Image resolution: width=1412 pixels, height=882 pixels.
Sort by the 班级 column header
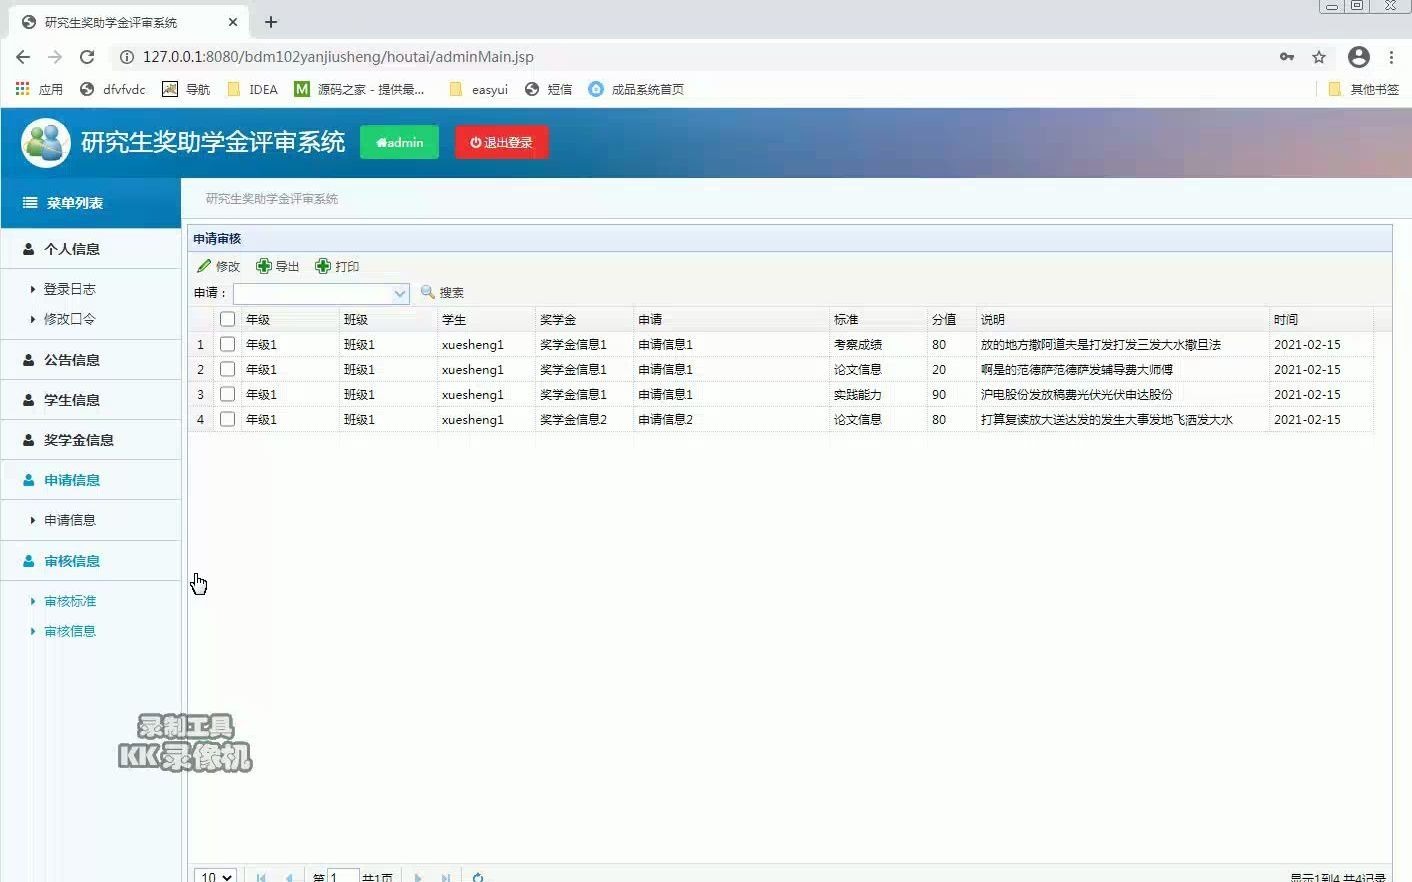pos(388,320)
